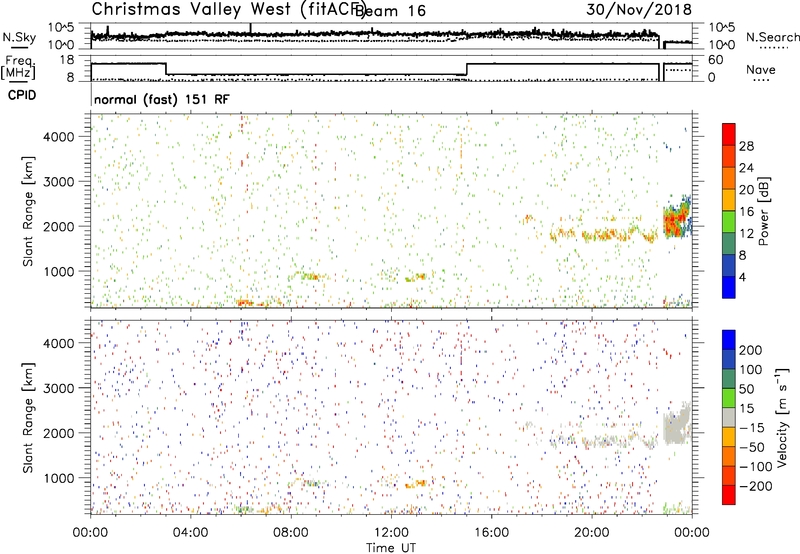Click the "Time UT" axis title
The height and width of the screenshot is (554, 800).
(391, 548)
